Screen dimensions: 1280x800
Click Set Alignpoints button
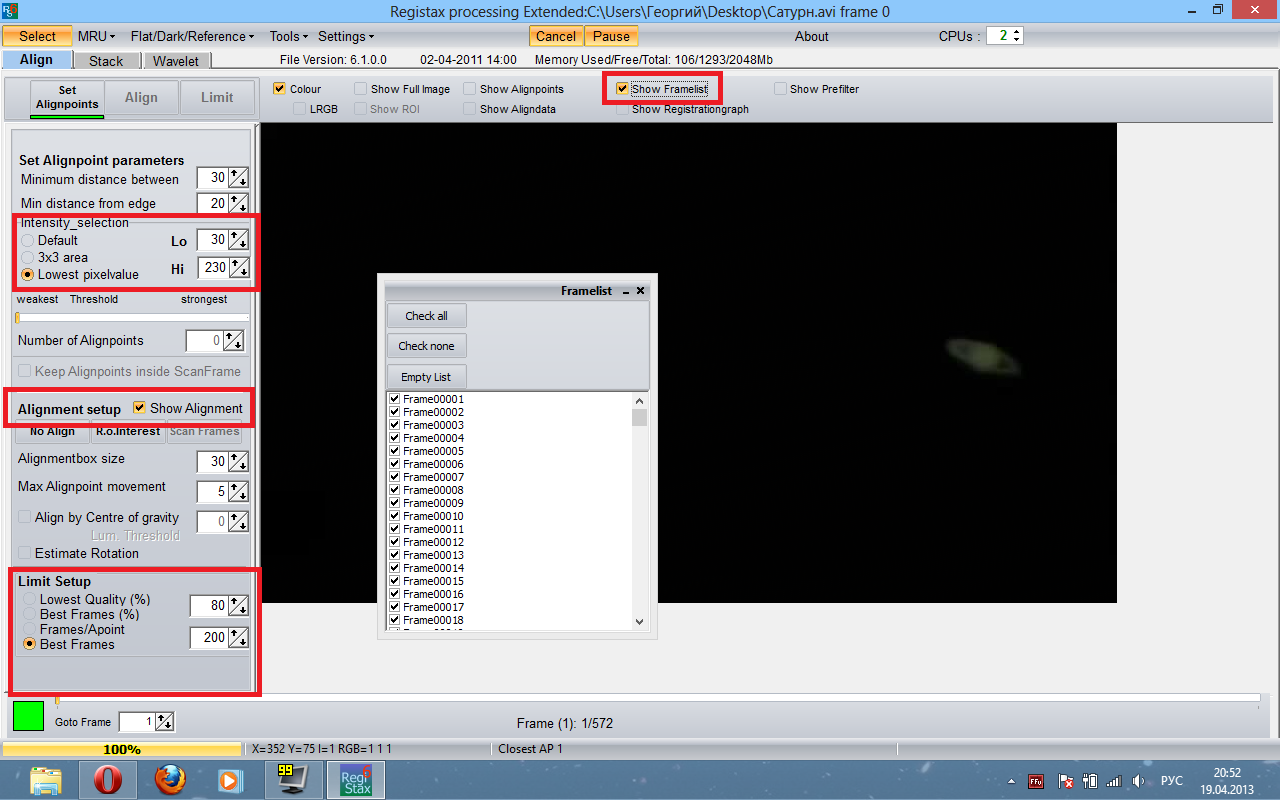click(67, 97)
